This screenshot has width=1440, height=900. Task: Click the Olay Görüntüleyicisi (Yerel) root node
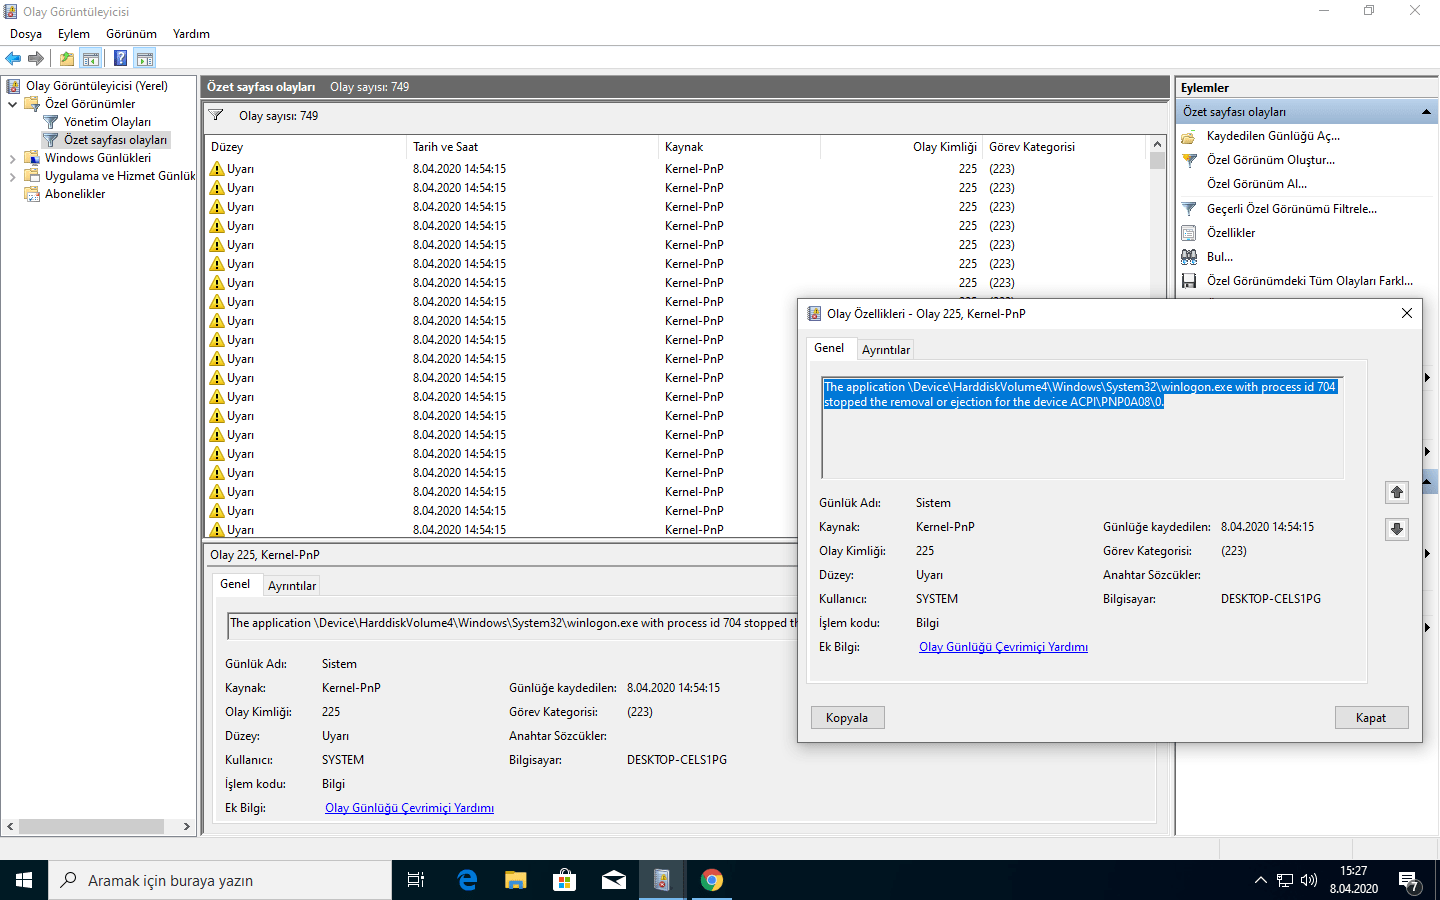(96, 86)
